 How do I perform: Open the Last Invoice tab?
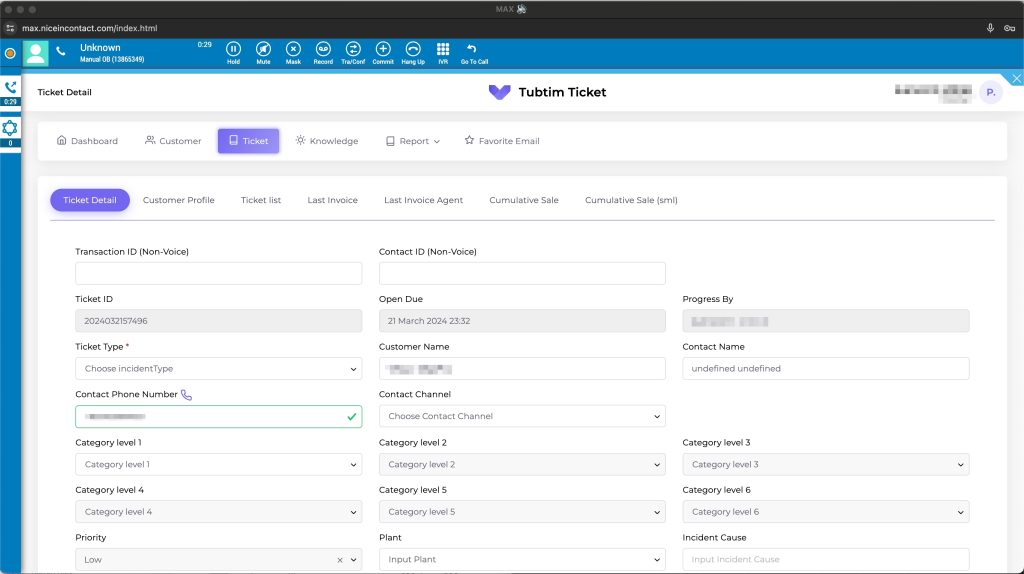[332, 200]
